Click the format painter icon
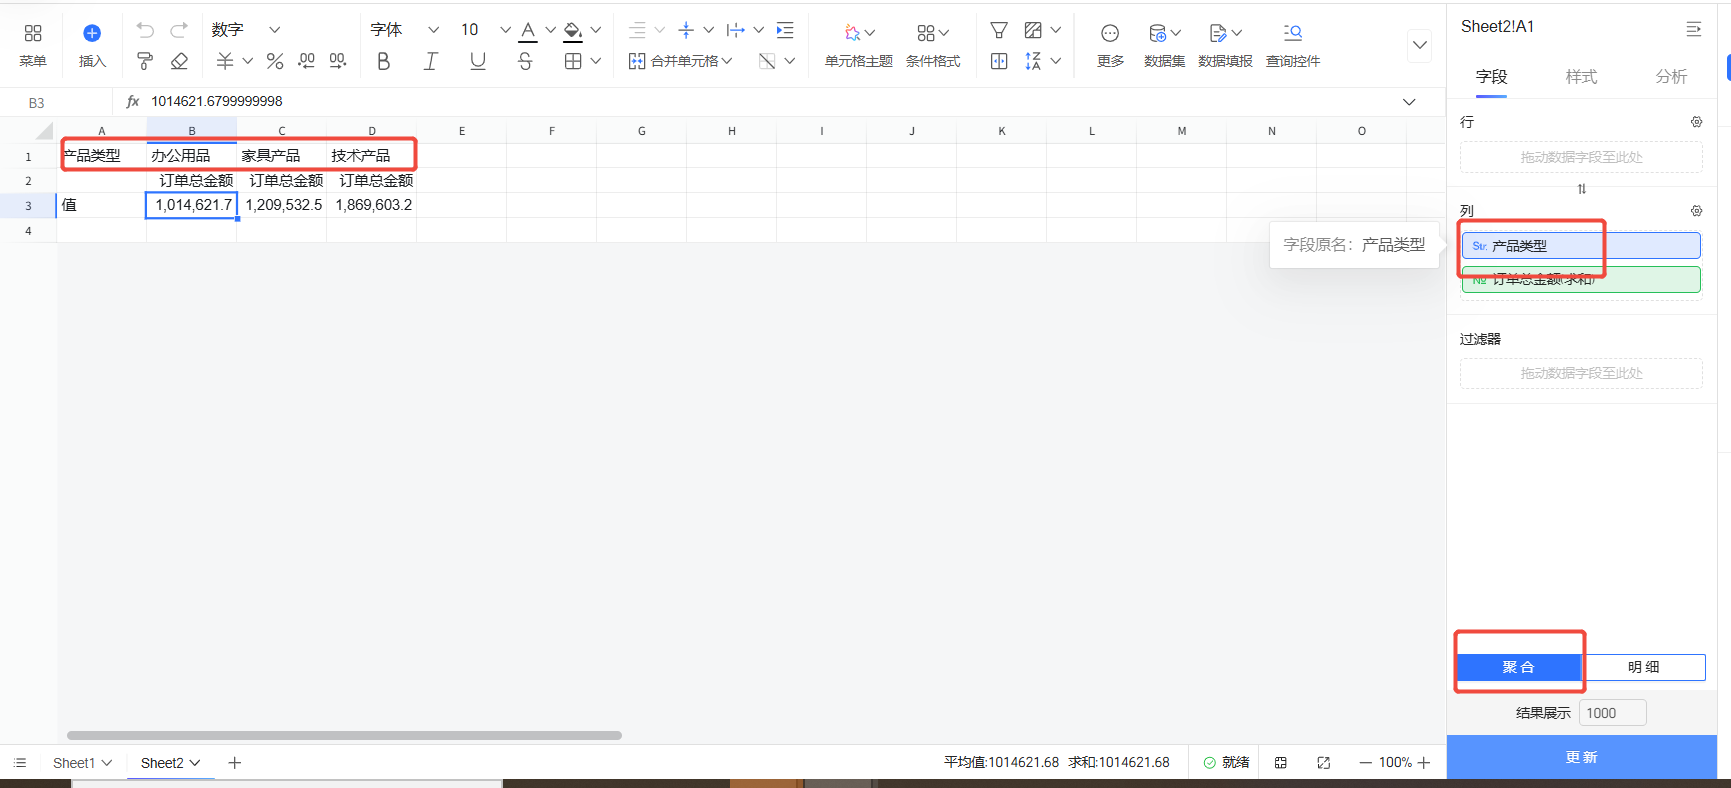 point(145,62)
